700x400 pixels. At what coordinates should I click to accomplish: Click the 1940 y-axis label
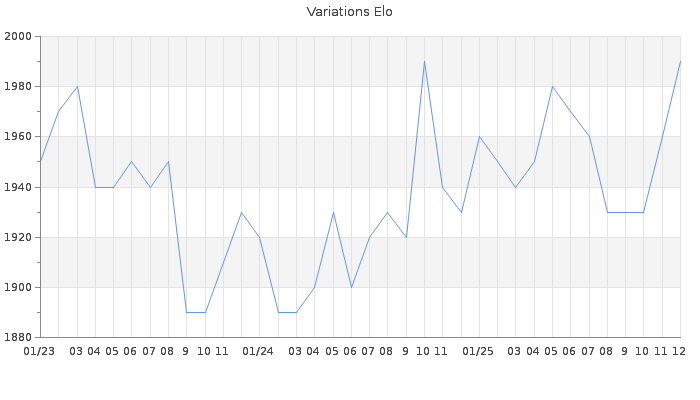point(19,187)
